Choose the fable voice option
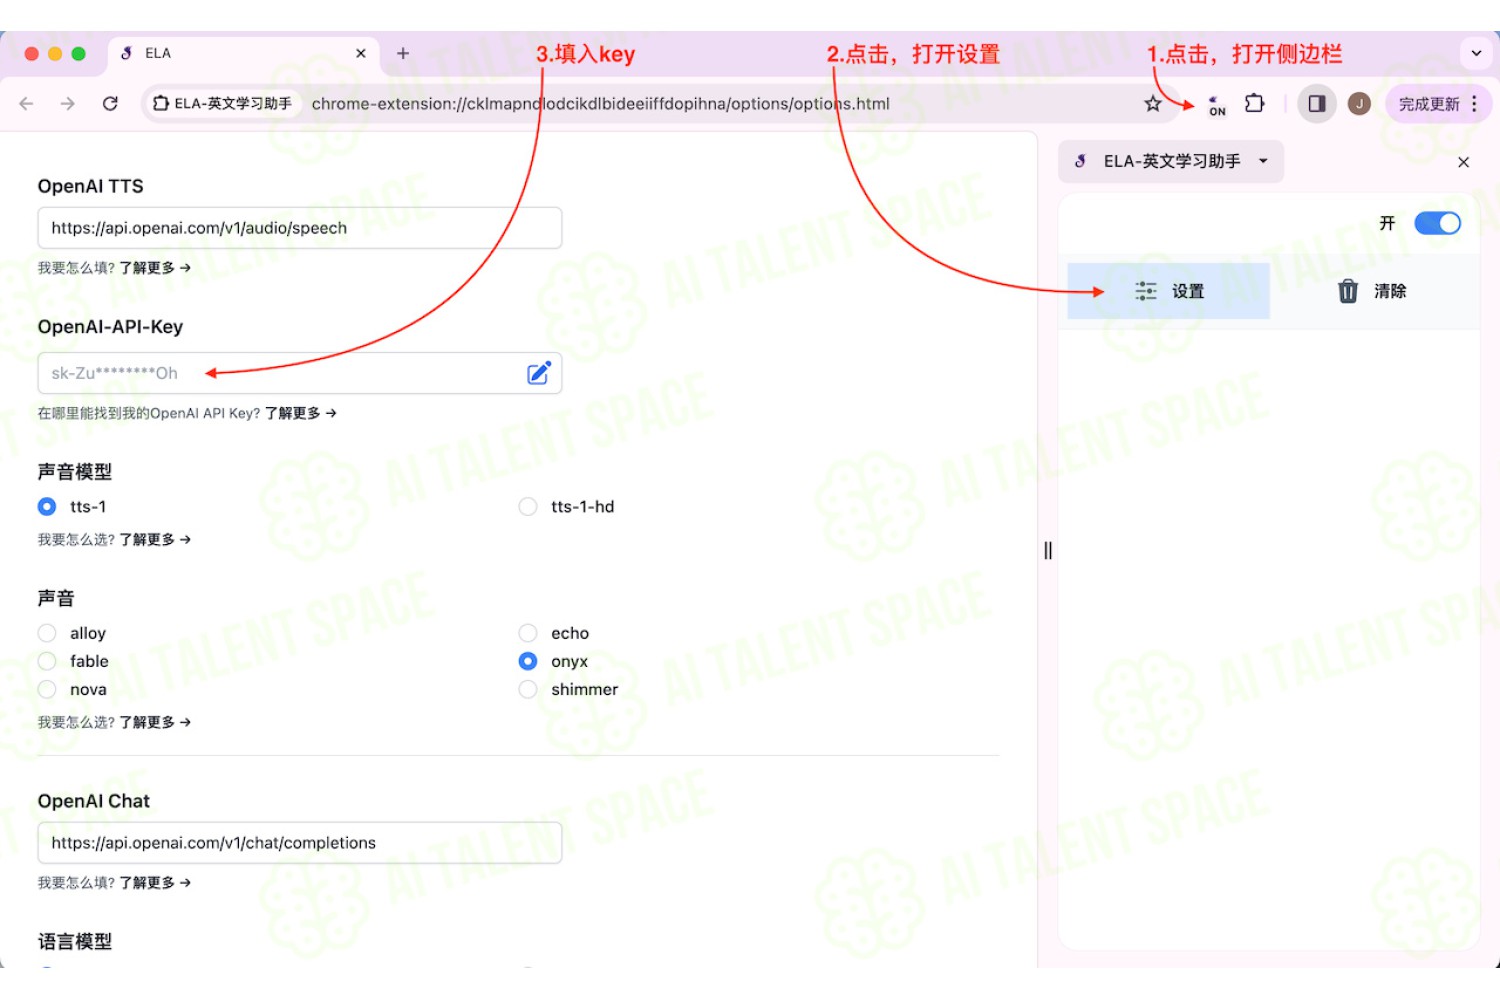Screen dimensions: 1500x1000 click(x=47, y=661)
